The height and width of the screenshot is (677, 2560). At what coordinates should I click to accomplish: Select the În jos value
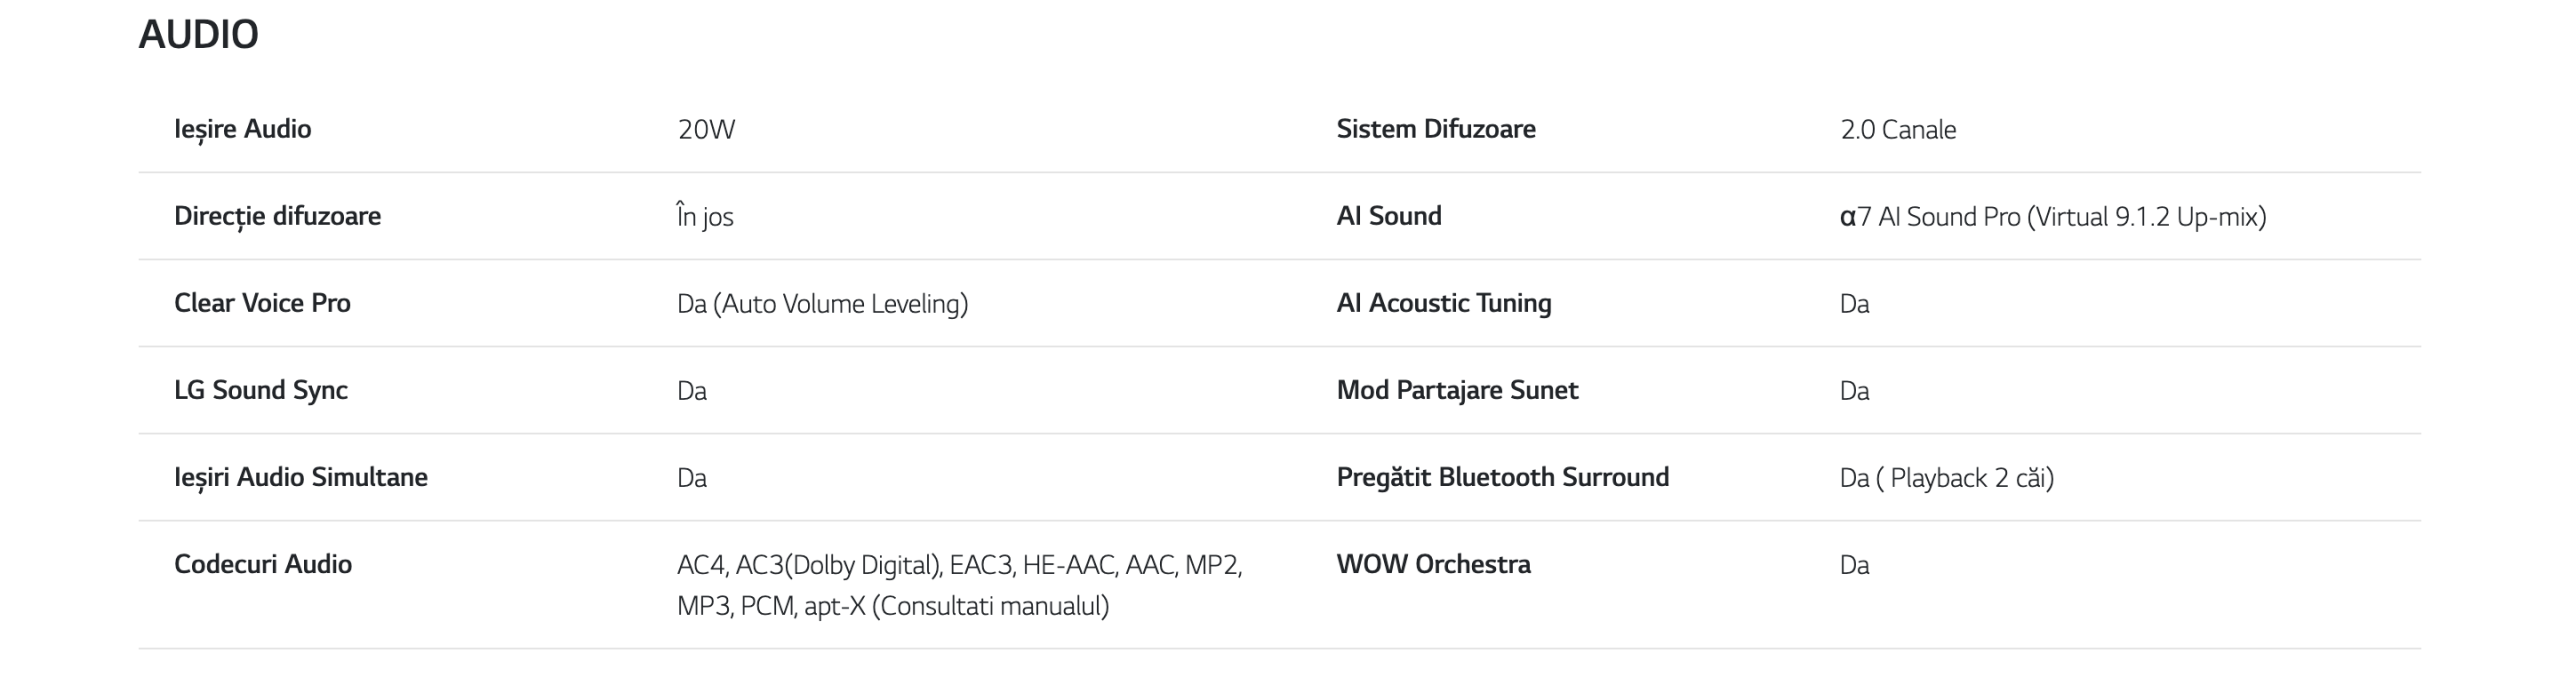pyautogui.click(x=705, y=217)
